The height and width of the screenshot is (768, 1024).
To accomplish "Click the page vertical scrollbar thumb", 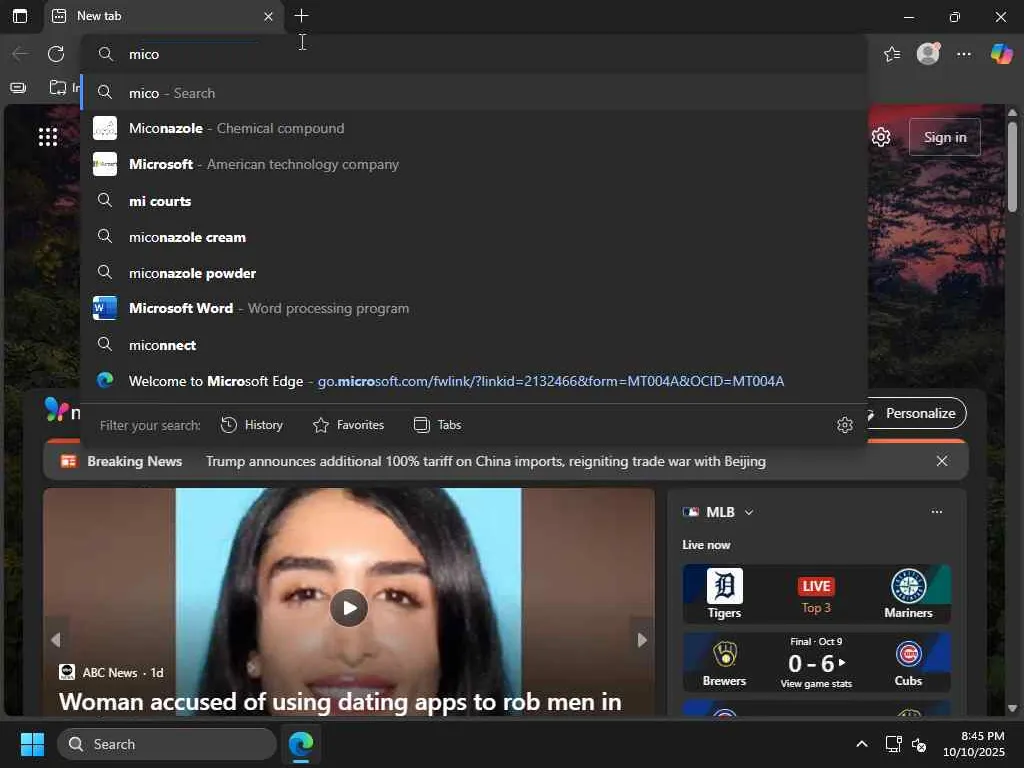I will (x=1012, y=168).
